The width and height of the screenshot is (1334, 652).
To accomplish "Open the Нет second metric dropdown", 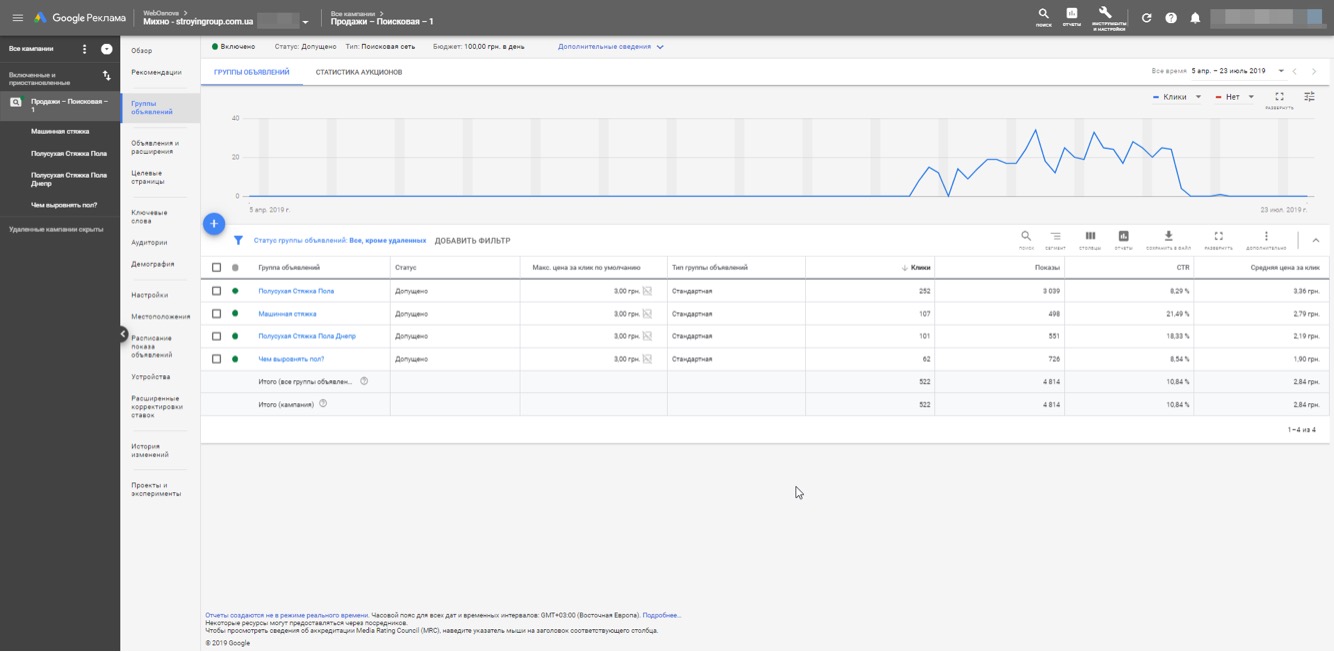I will (1235, 97).
